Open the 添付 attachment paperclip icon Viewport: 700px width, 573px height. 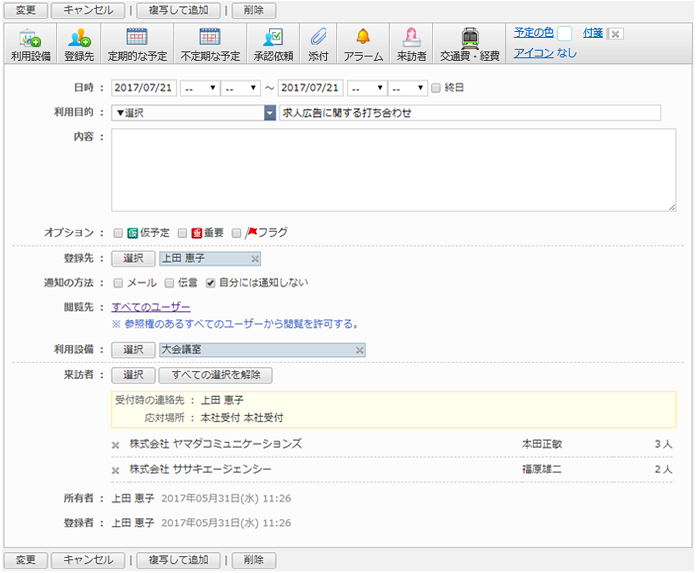pyautogui.click(x=318, y=44)
